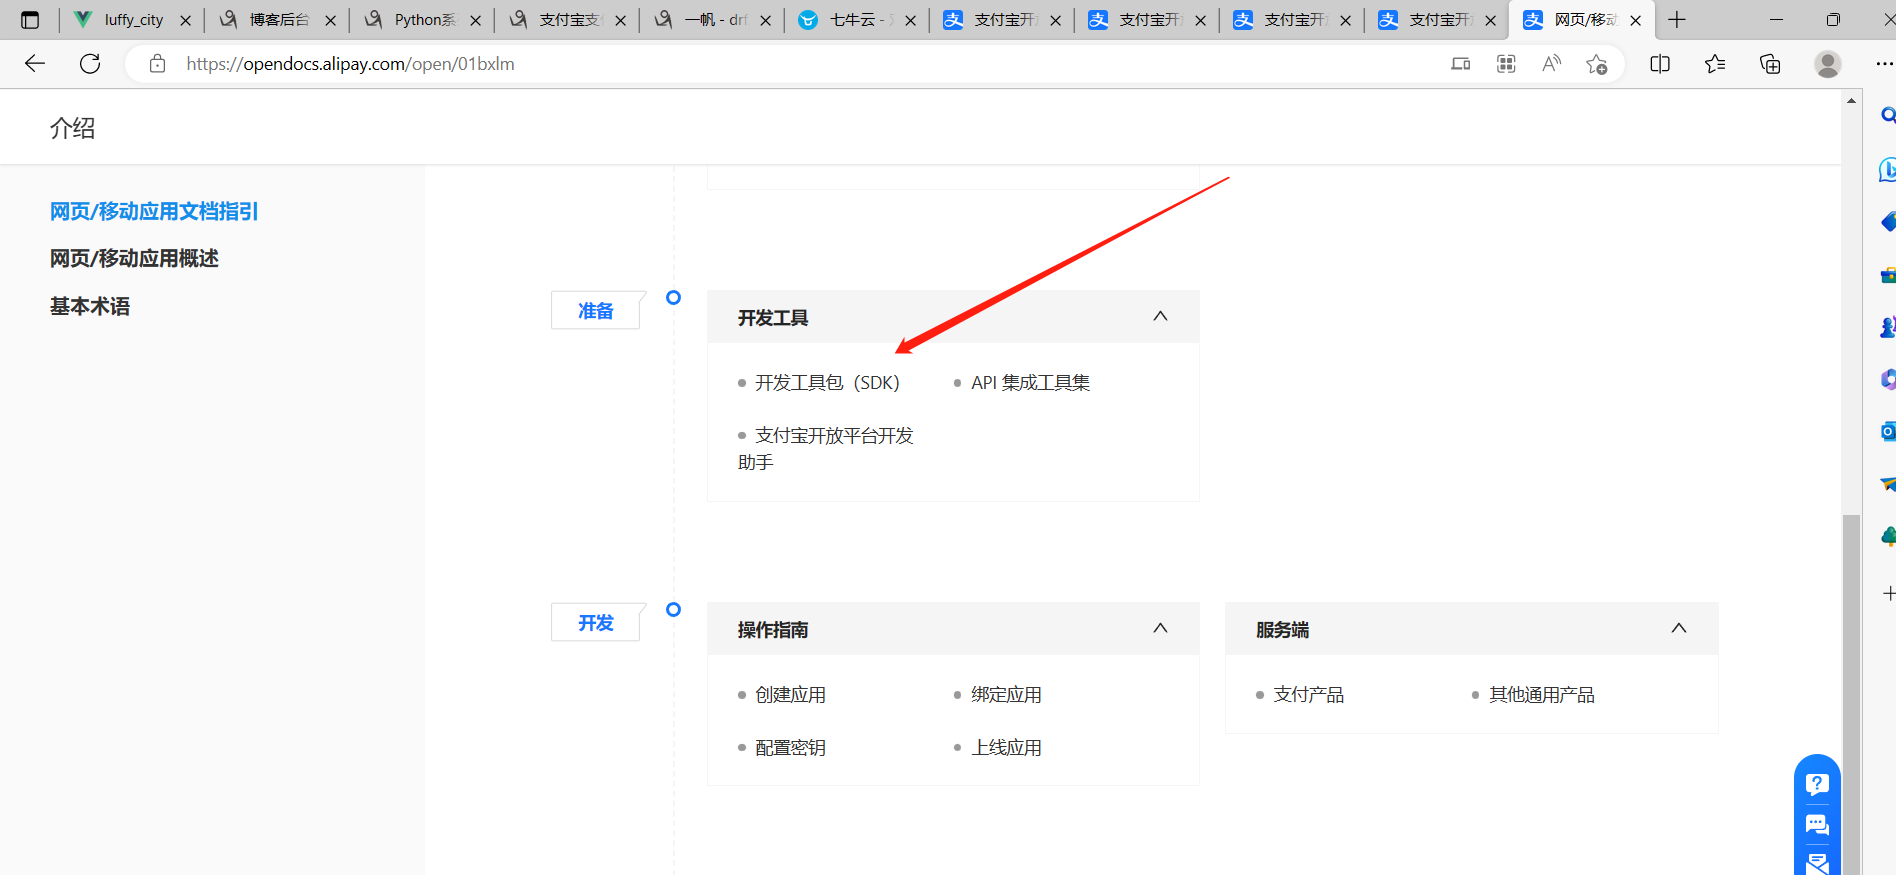Select 网页/移动应用概述 in sidebar

click(134, 258)
